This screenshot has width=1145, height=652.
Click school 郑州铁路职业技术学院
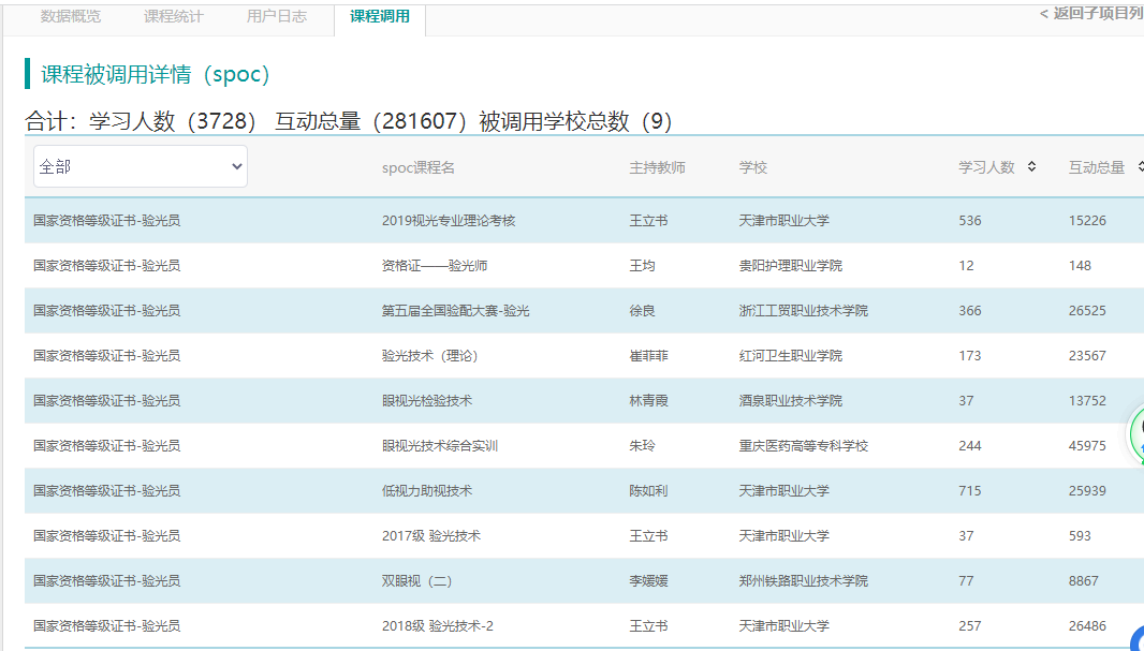point(803,582)
